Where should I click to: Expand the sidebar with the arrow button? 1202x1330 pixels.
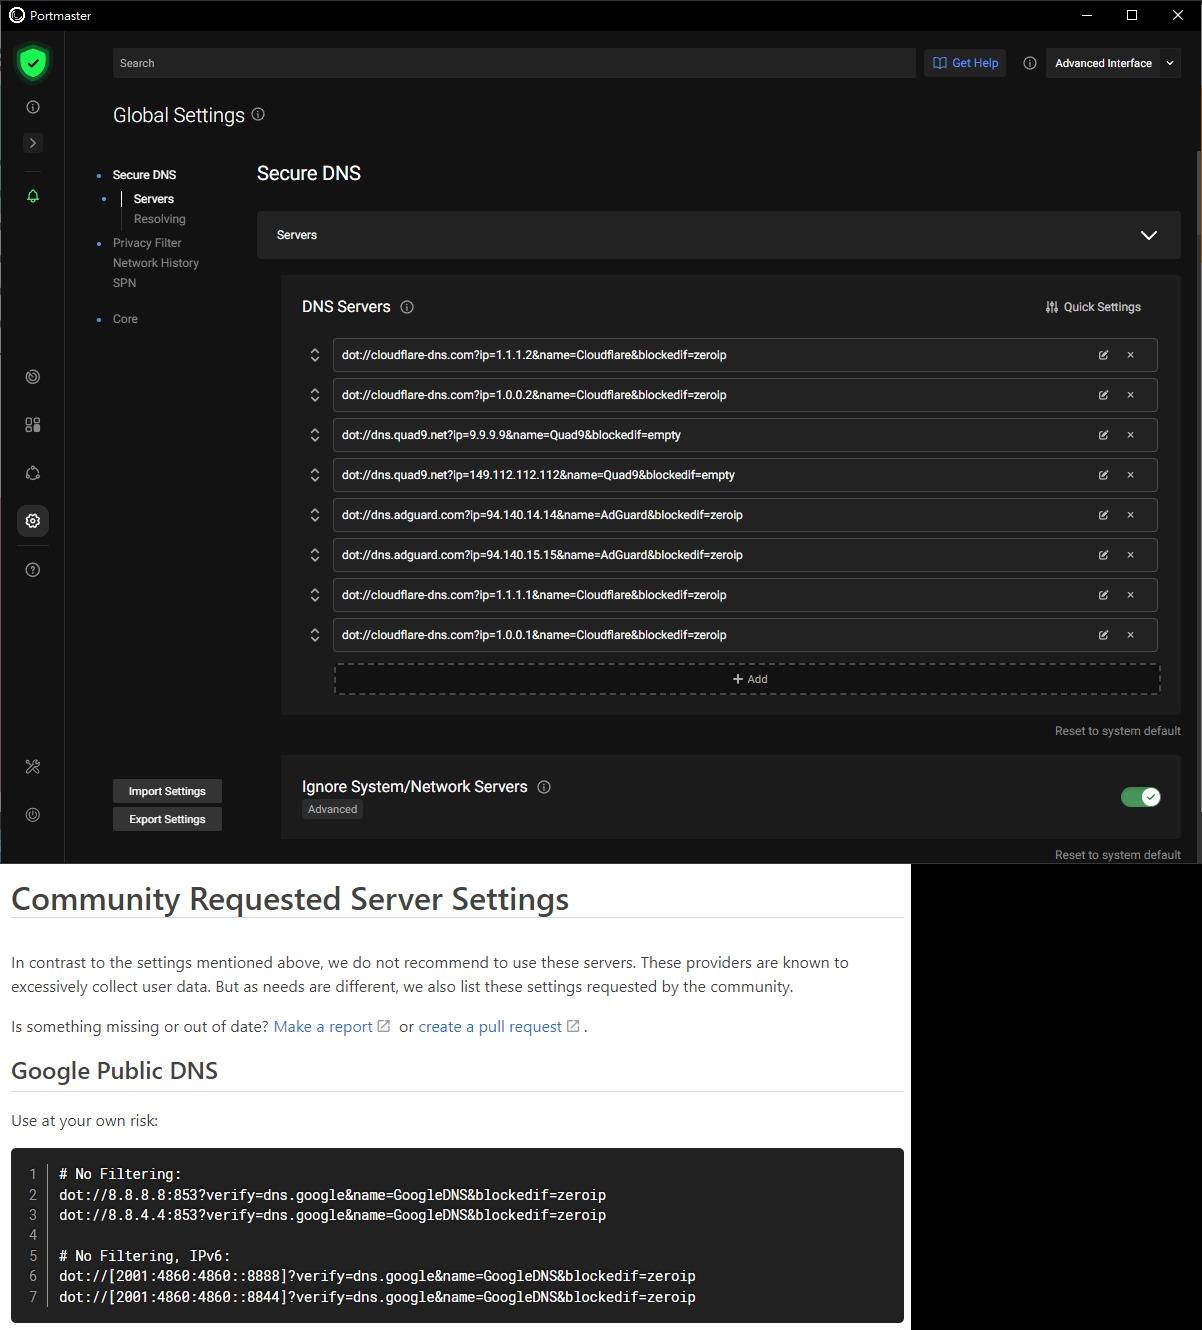[33, 143]
